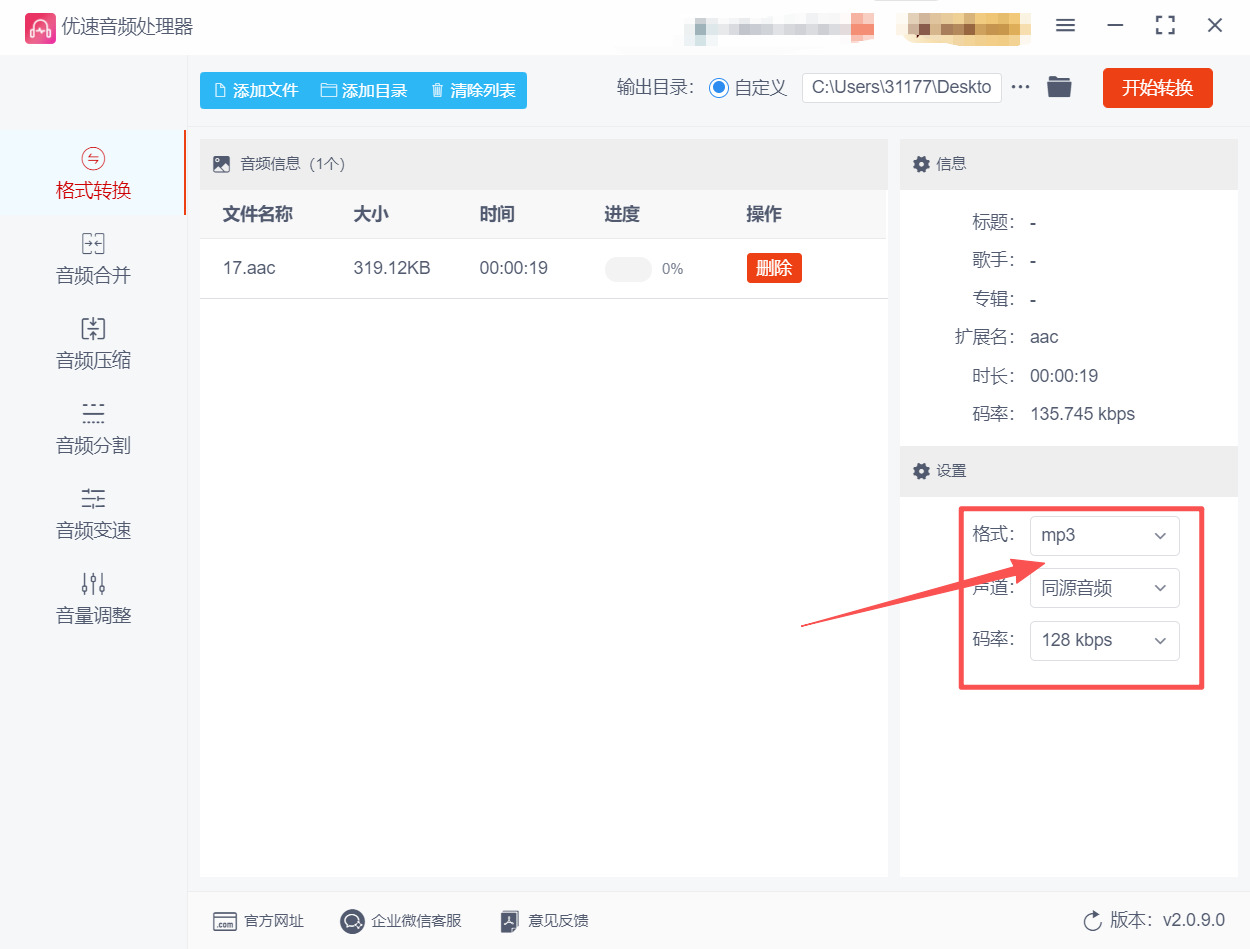This screenshot has height=949, width=1250.
Task: Click the output directory path input field
Action: [x=900, y=87]
